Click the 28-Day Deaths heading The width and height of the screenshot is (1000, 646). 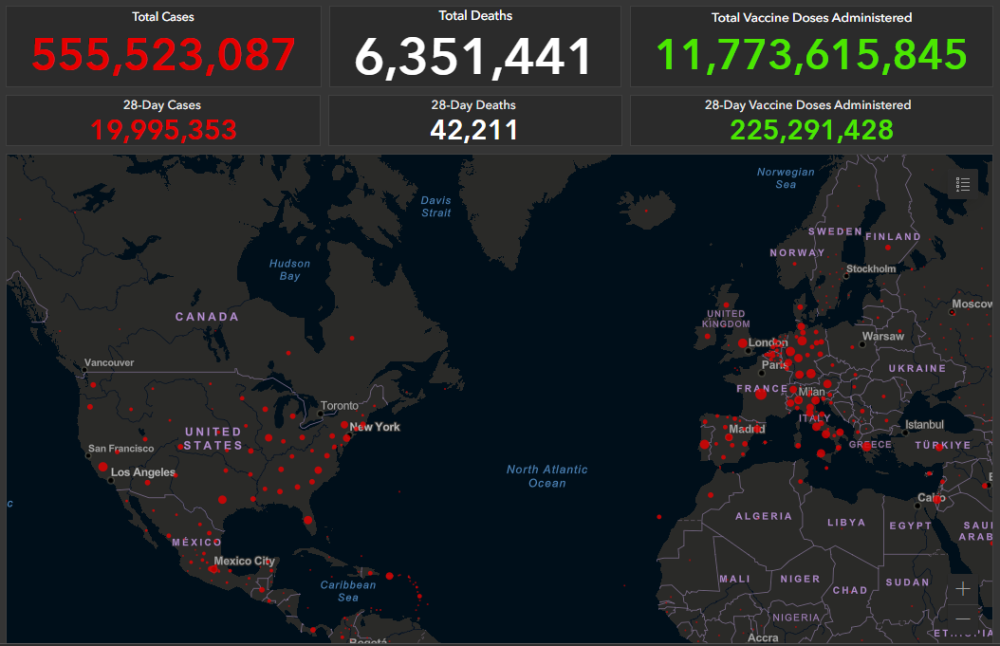tap(473, 105)
